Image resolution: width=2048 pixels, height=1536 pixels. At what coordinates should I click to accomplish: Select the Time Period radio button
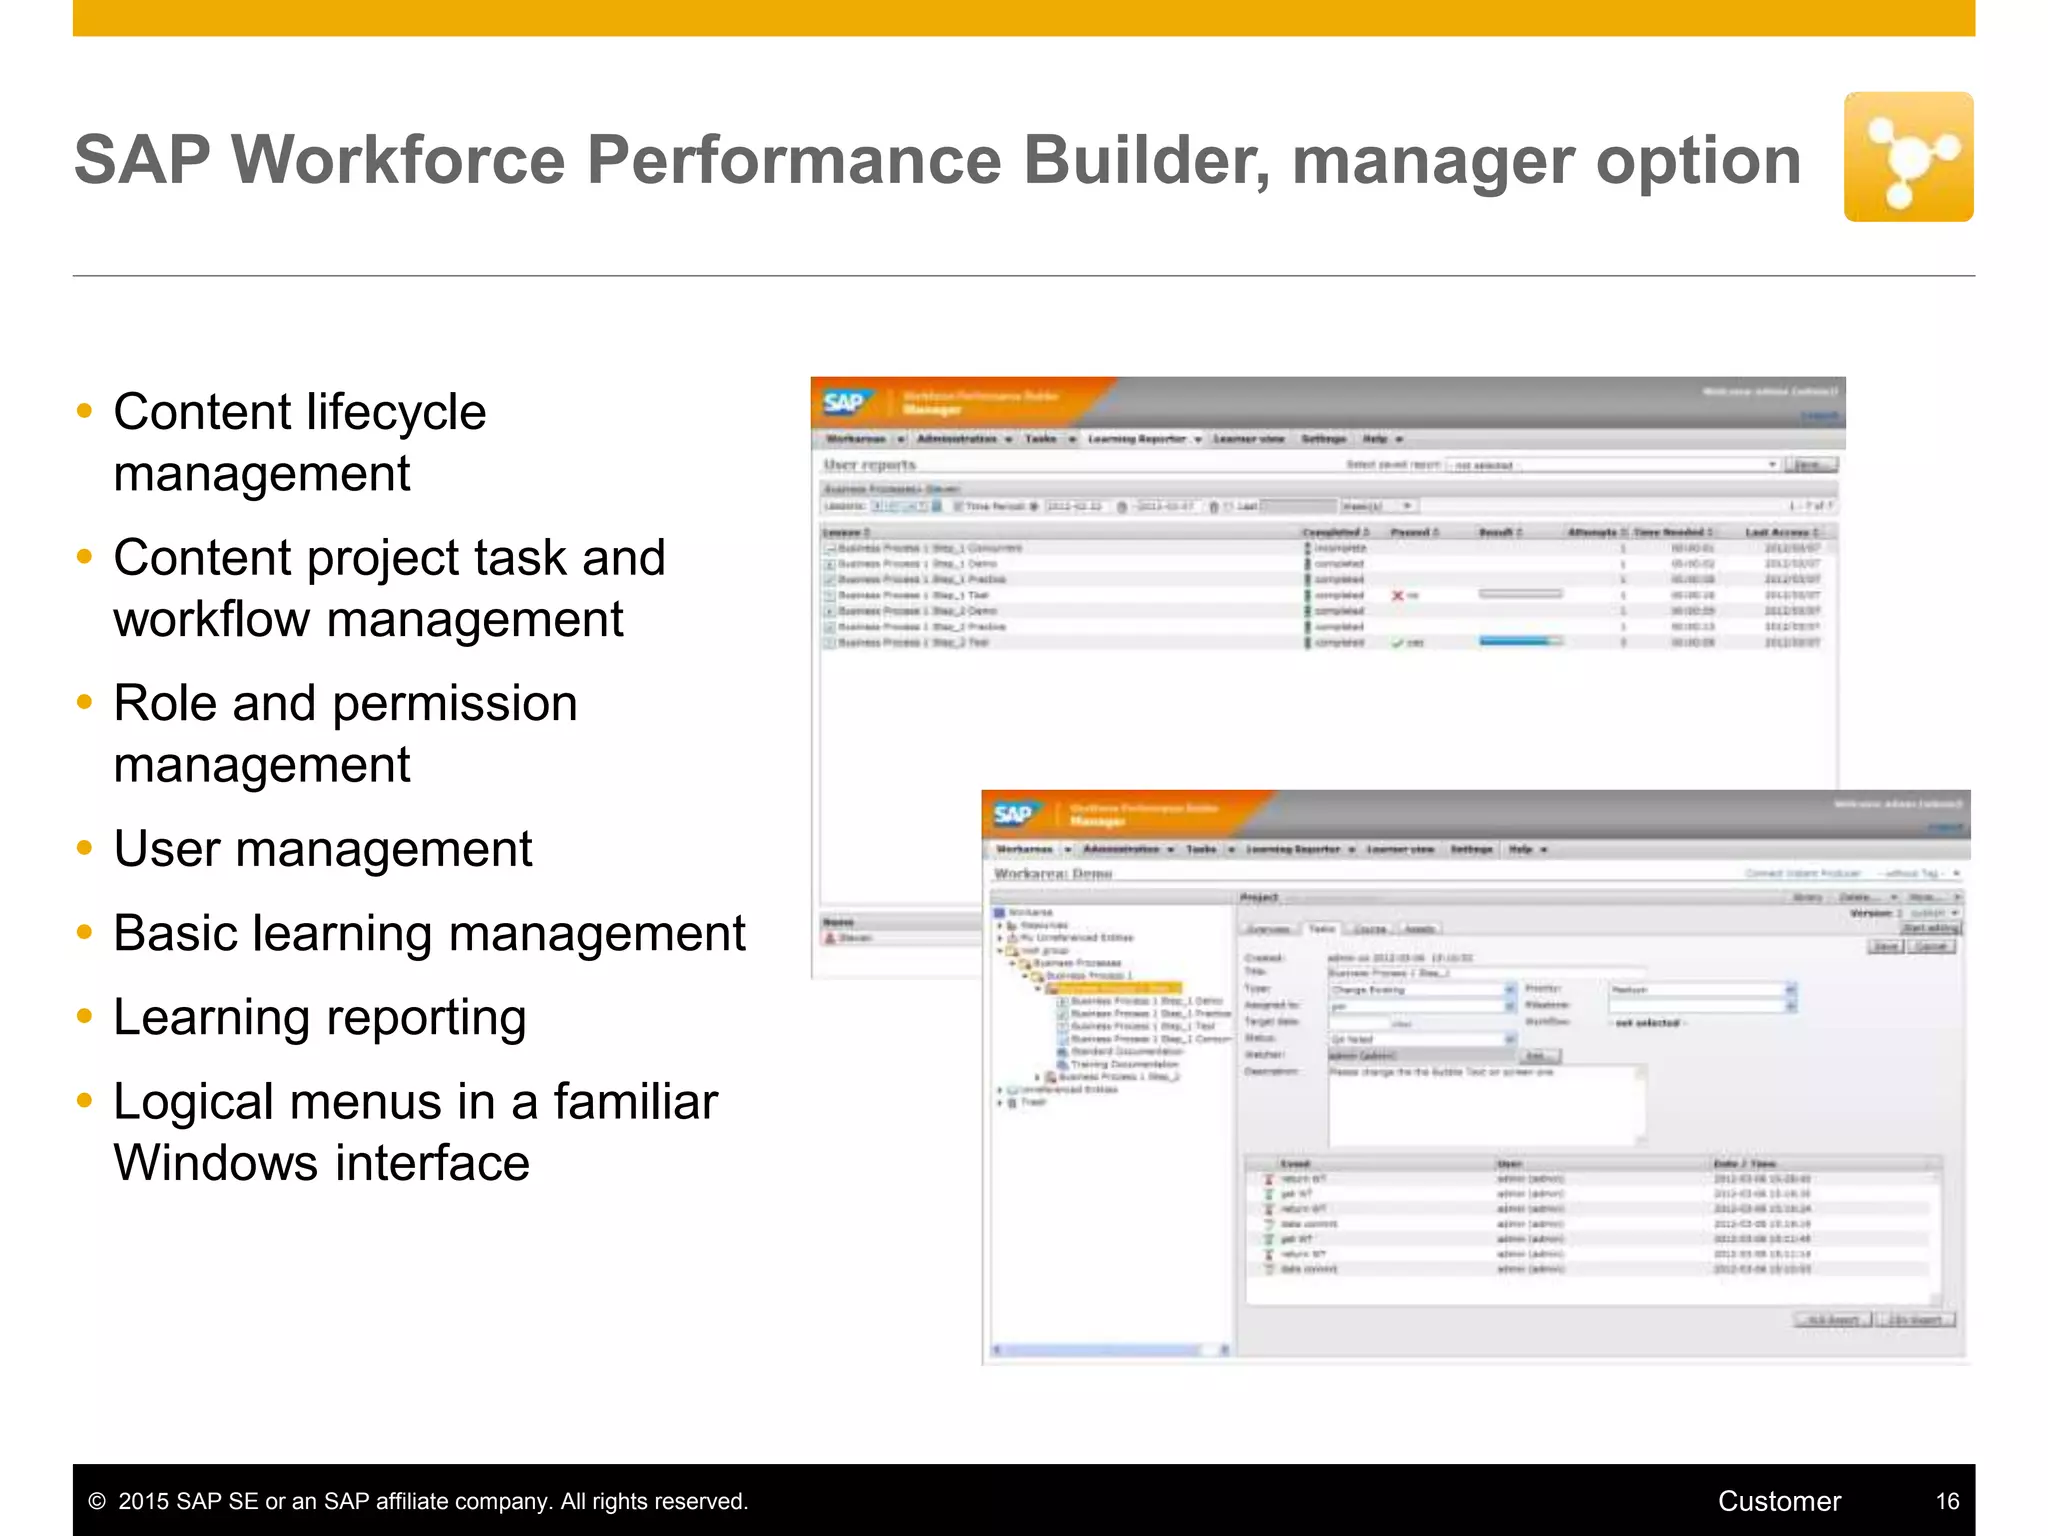(x=1034, y=507)
